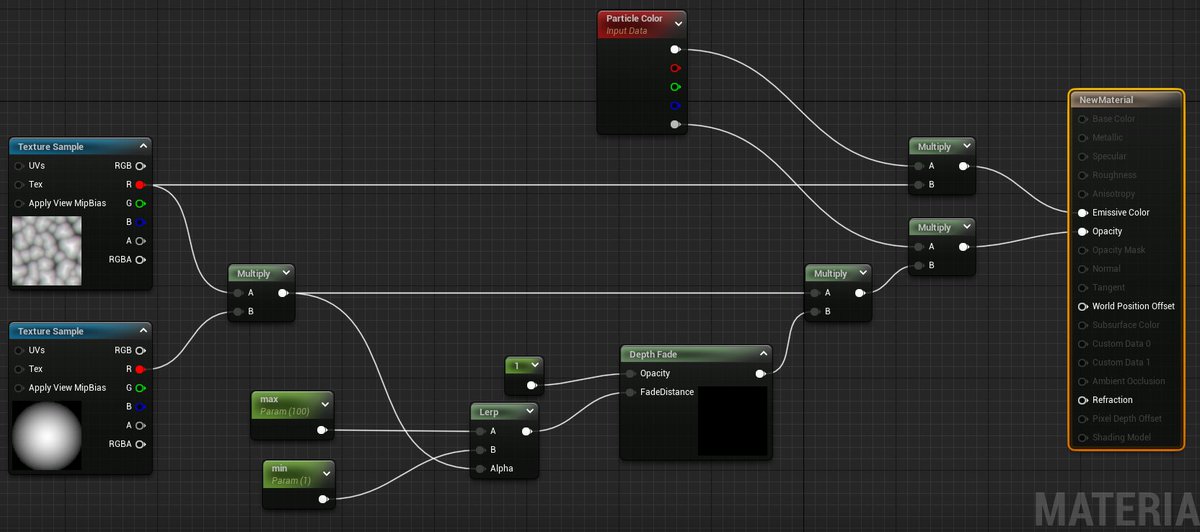Select the noise texture preview thumbnail

pos(46,251)
